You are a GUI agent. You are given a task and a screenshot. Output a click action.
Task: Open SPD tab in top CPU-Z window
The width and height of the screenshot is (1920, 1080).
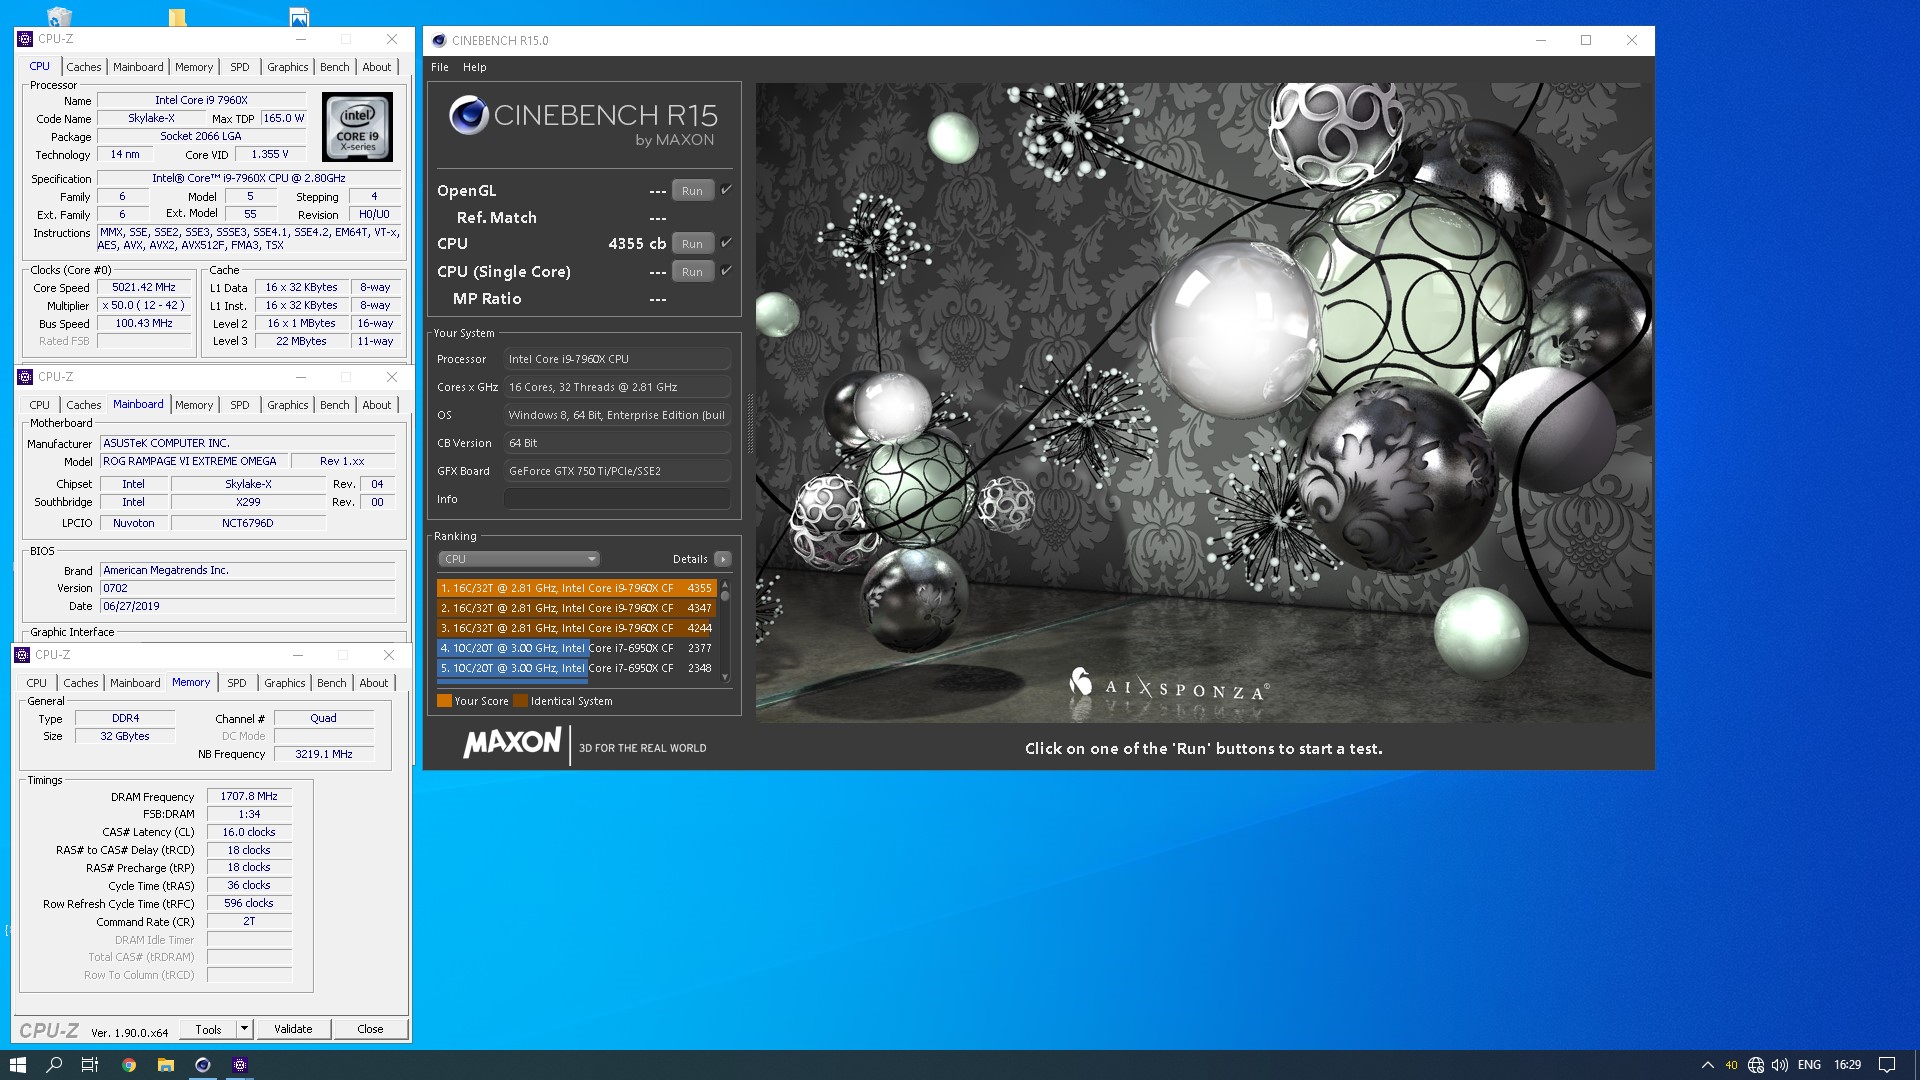(240, 67)
